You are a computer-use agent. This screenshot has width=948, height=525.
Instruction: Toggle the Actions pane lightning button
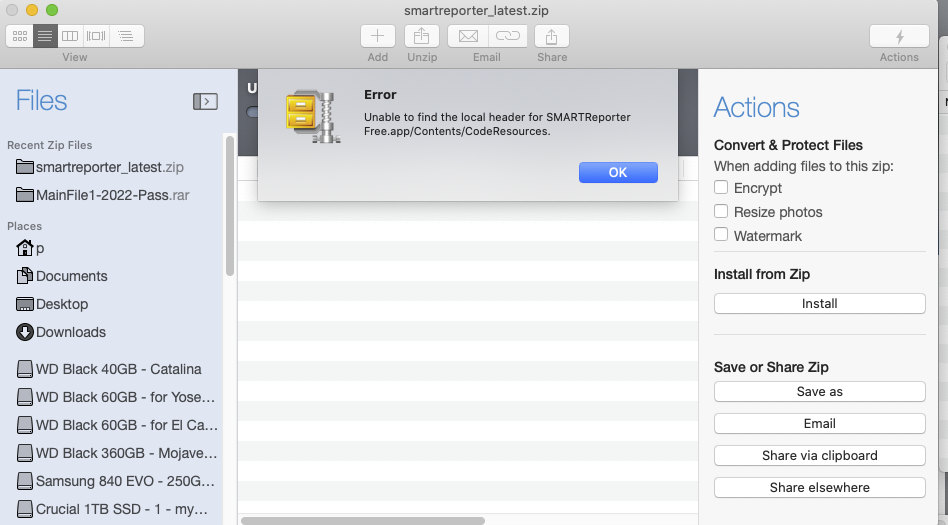click(x=899, y=36)
